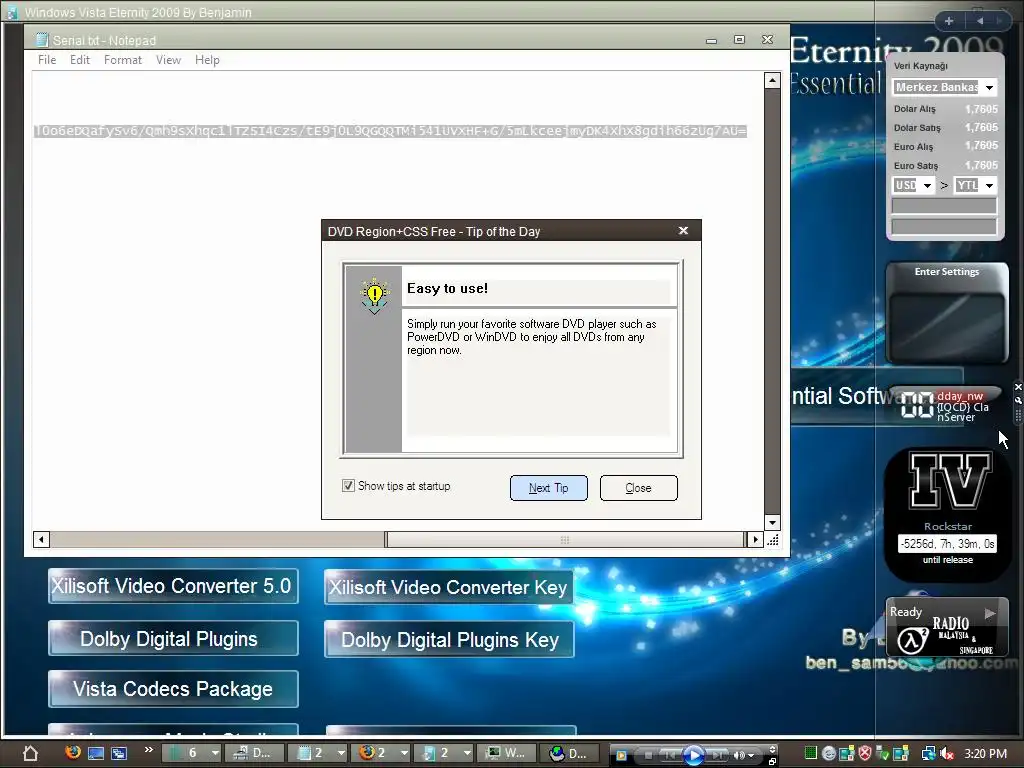1024x768 pixels.
Task: Open Notepad Format menu
Action: pyautogui.click(x=123, y=60)
